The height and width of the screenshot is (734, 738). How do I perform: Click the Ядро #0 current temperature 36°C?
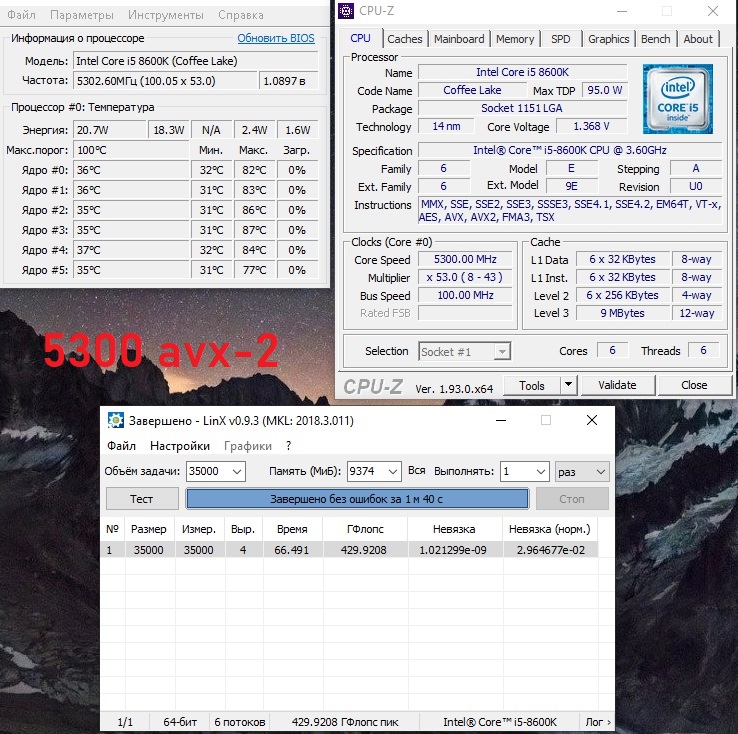pos(131,170)
